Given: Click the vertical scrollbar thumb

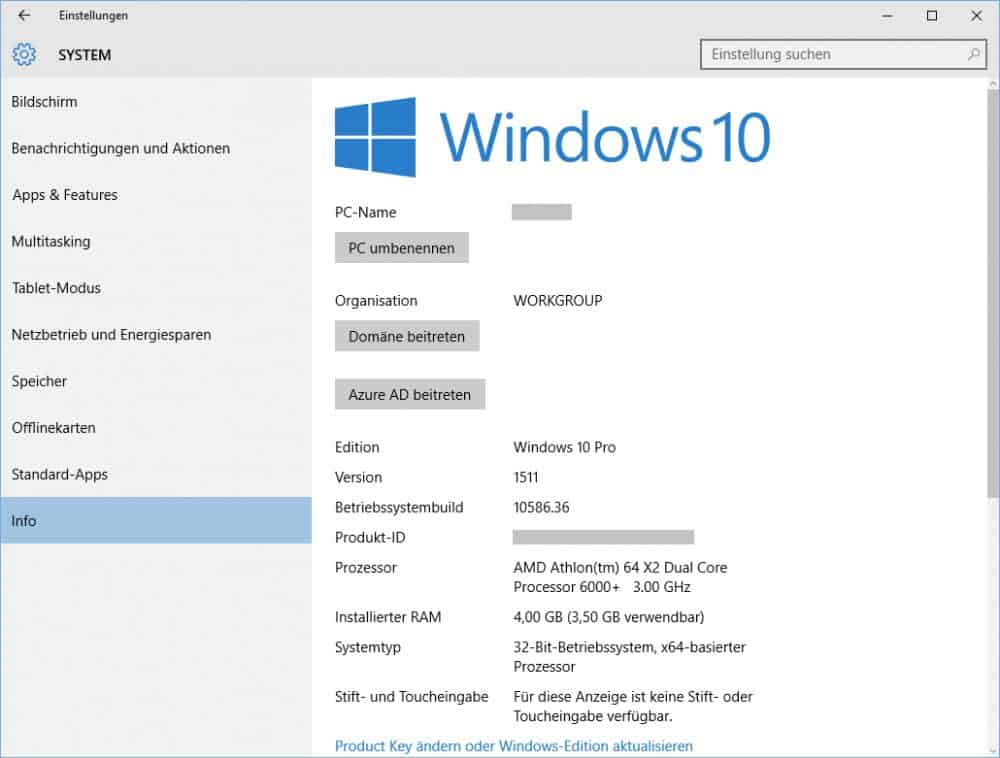Looking at the screenshot, I should [x=993, y=293].
